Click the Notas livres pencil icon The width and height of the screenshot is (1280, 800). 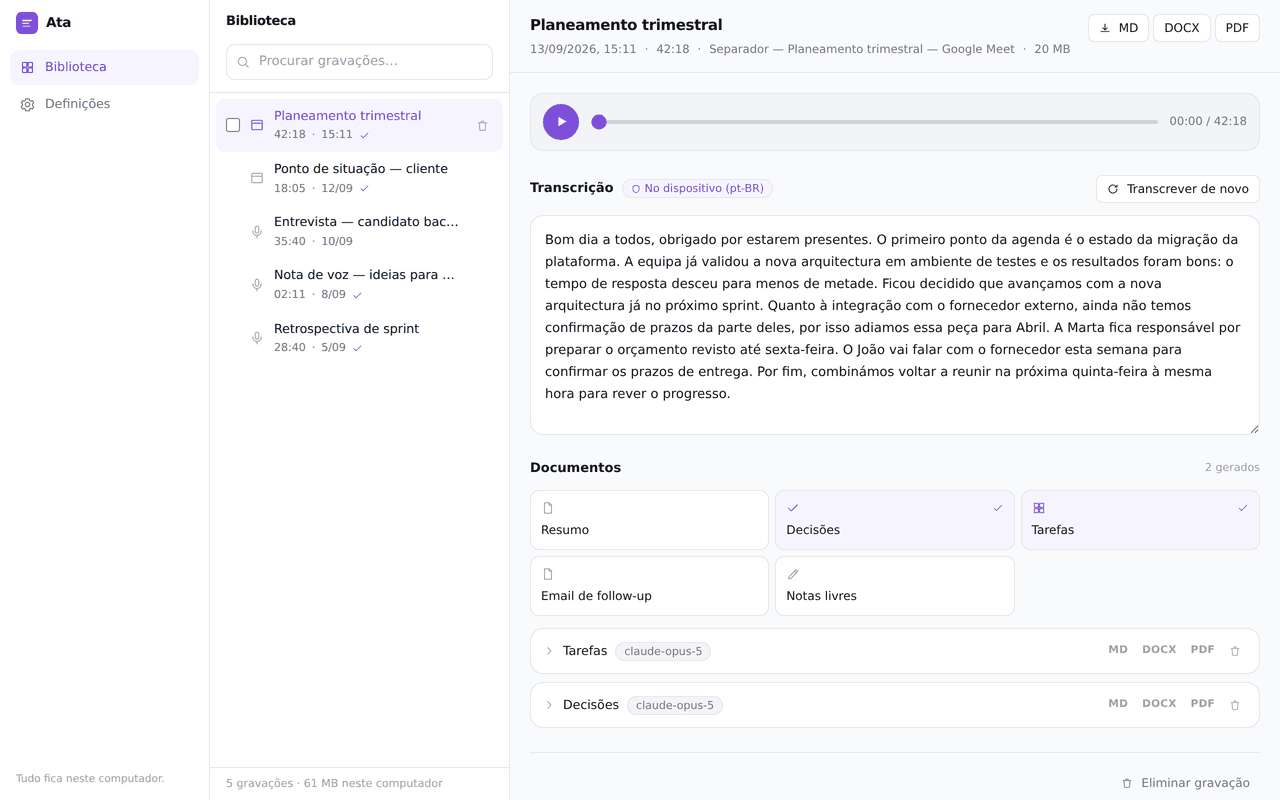pos(793,574)
